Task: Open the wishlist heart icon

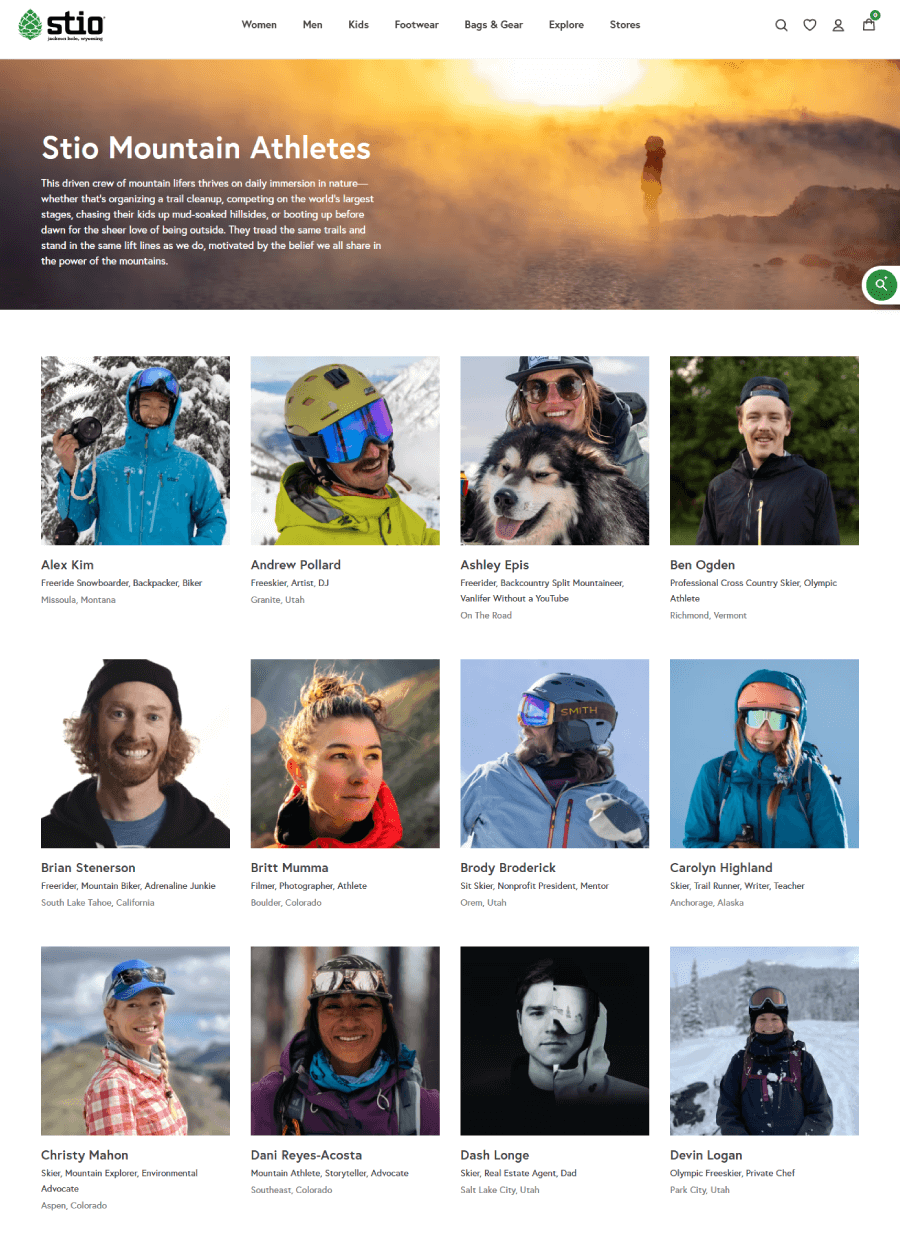Action: pyautogui.click(x=810, y=25)
